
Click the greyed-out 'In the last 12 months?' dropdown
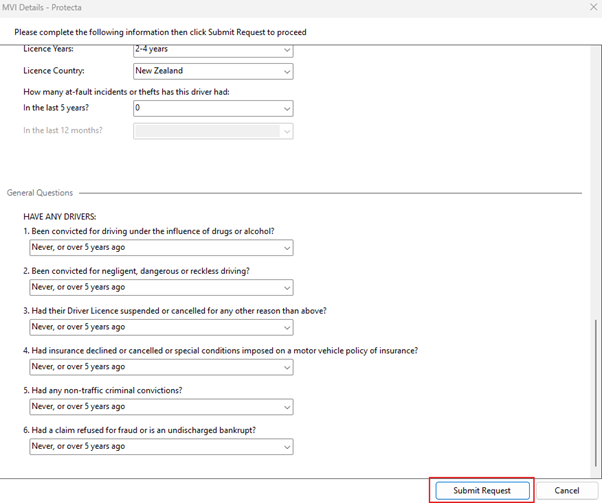pyautogui.click(x=213, y=131)
